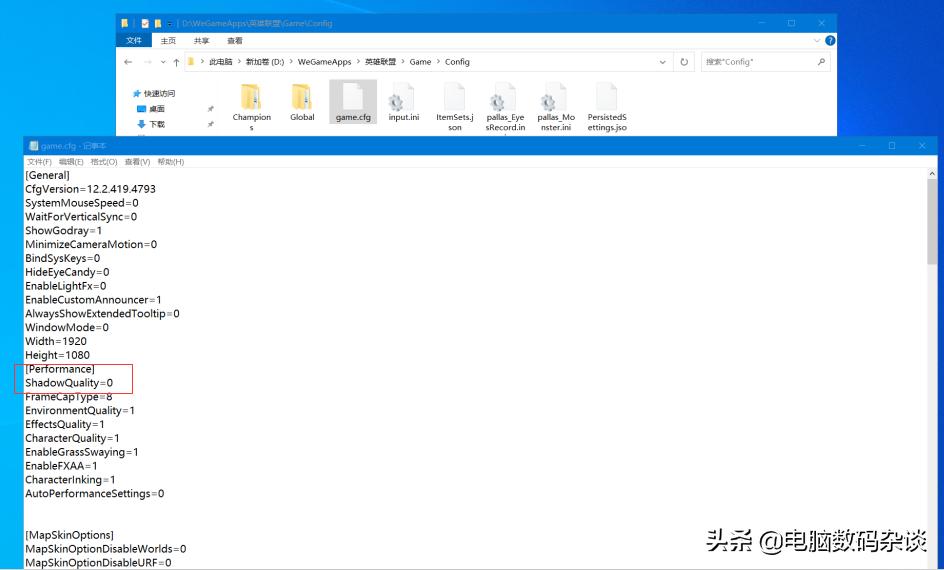Select the pallas_EyesRecord.ini file
Screen dimensions: 944x570
pyautogui.click(x=505, y=104)
